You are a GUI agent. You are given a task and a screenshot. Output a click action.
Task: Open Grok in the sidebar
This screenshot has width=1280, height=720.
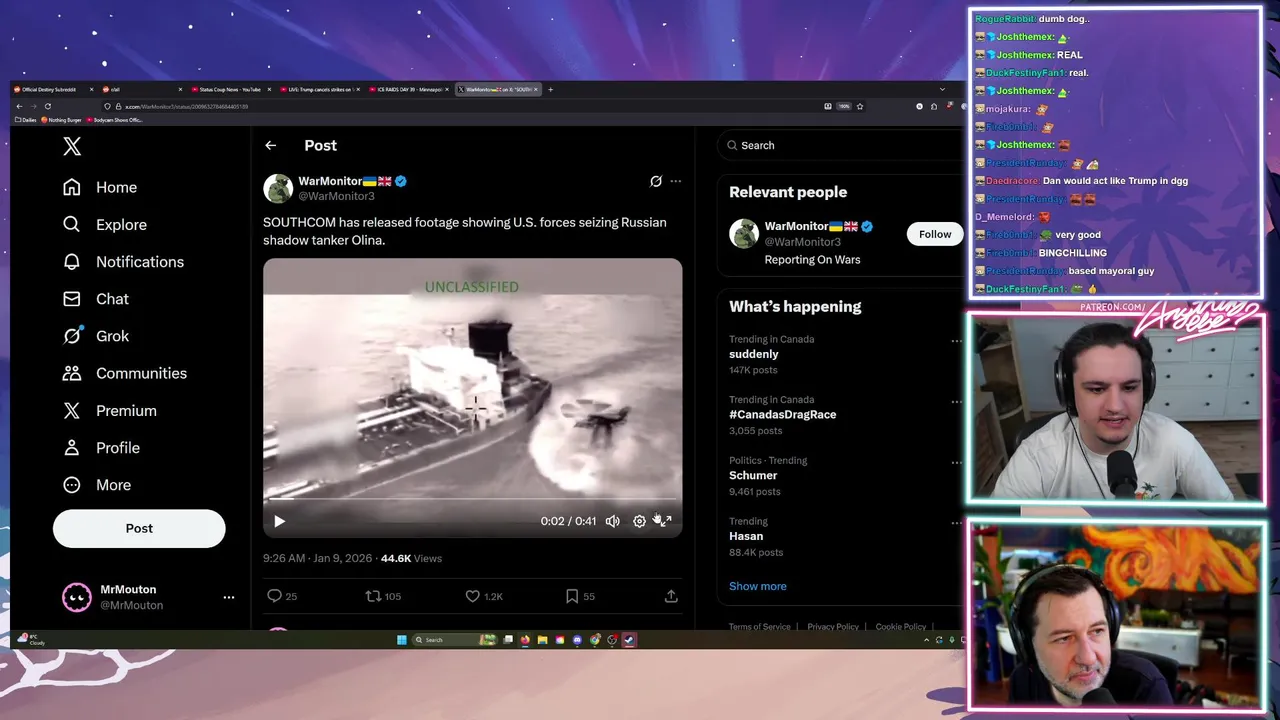point(95,336)
